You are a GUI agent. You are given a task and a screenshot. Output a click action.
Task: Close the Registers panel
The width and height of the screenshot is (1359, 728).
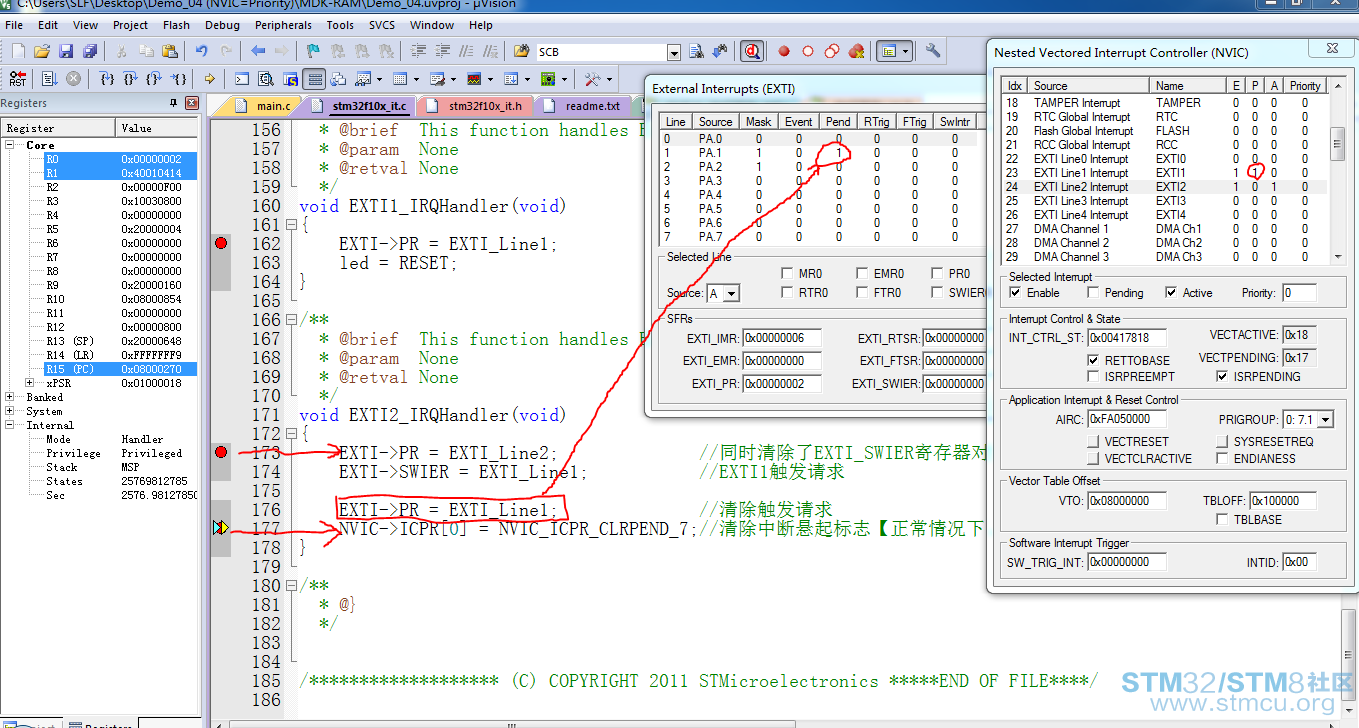click(192, 103)
